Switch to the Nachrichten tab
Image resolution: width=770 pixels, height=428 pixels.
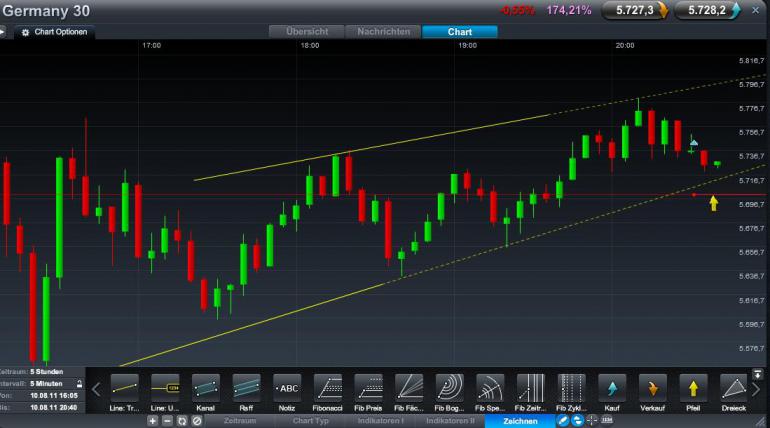384,32
